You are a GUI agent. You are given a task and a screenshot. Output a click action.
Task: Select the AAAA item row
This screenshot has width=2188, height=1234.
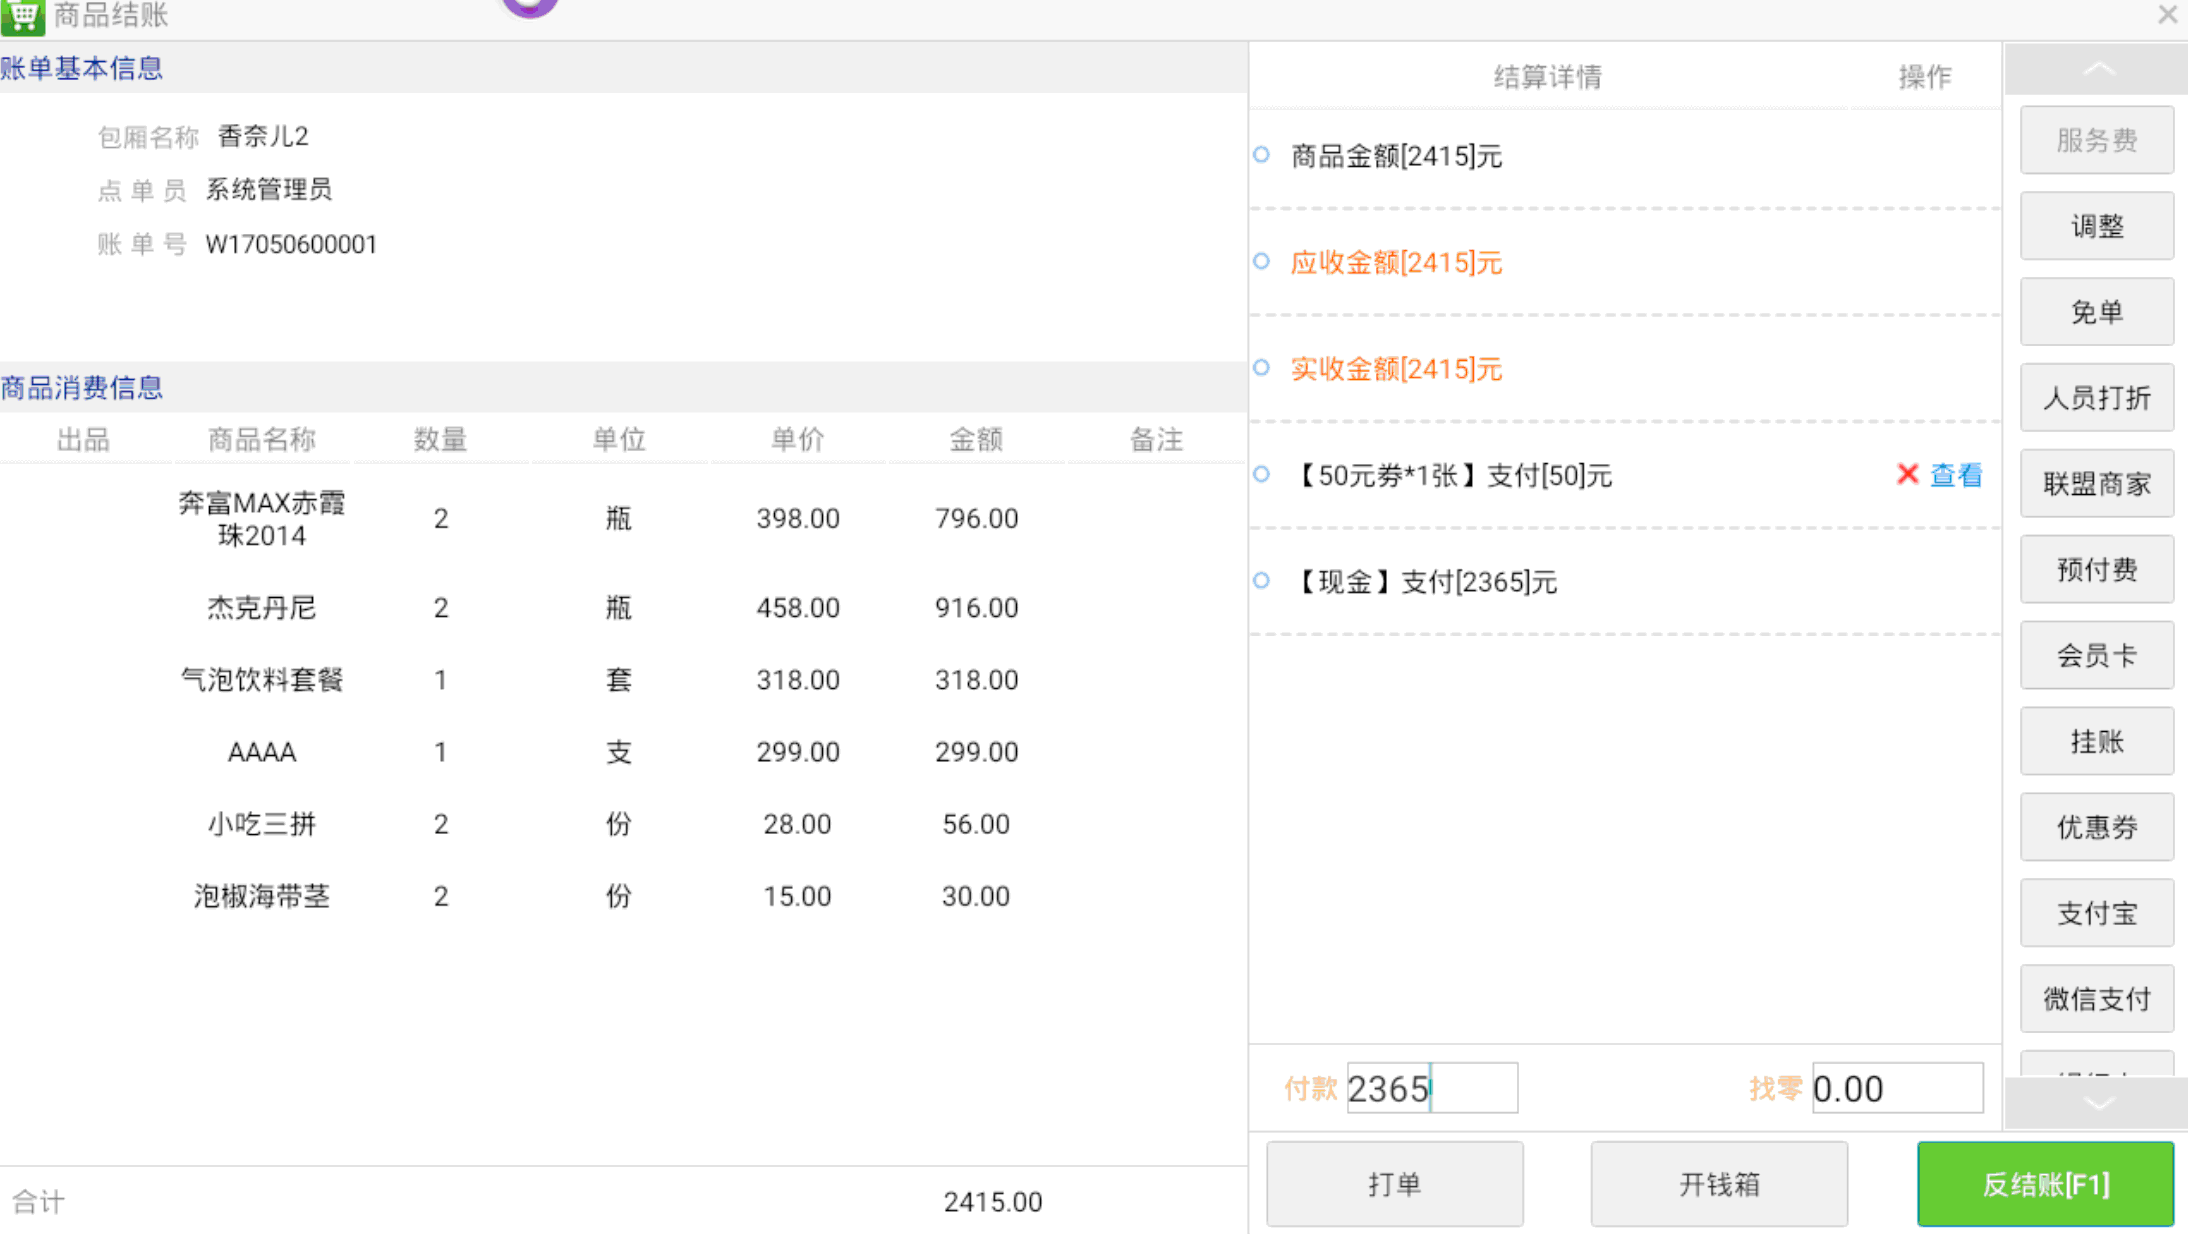(623, 752)
